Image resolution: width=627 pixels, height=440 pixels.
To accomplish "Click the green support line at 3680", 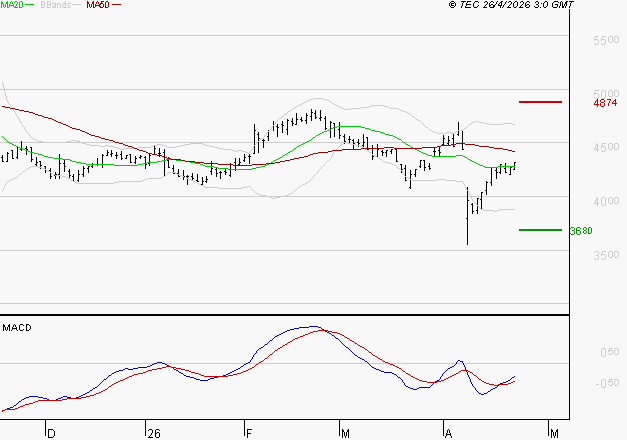I will (540, 230).
